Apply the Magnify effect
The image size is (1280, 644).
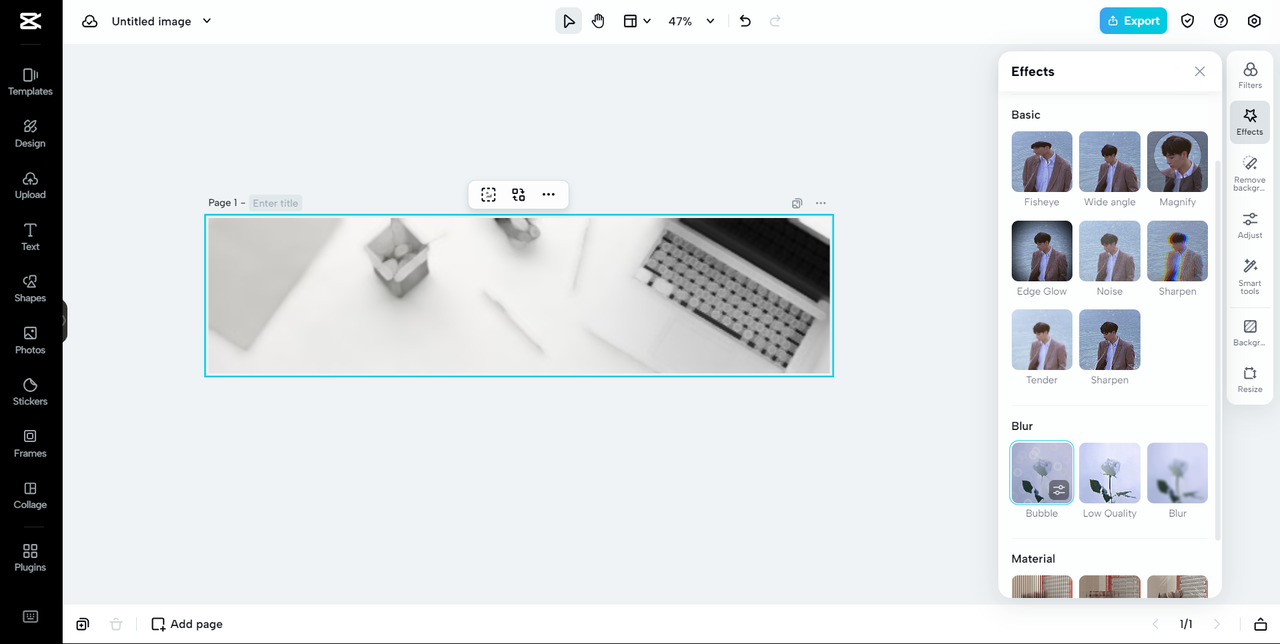1178,162
